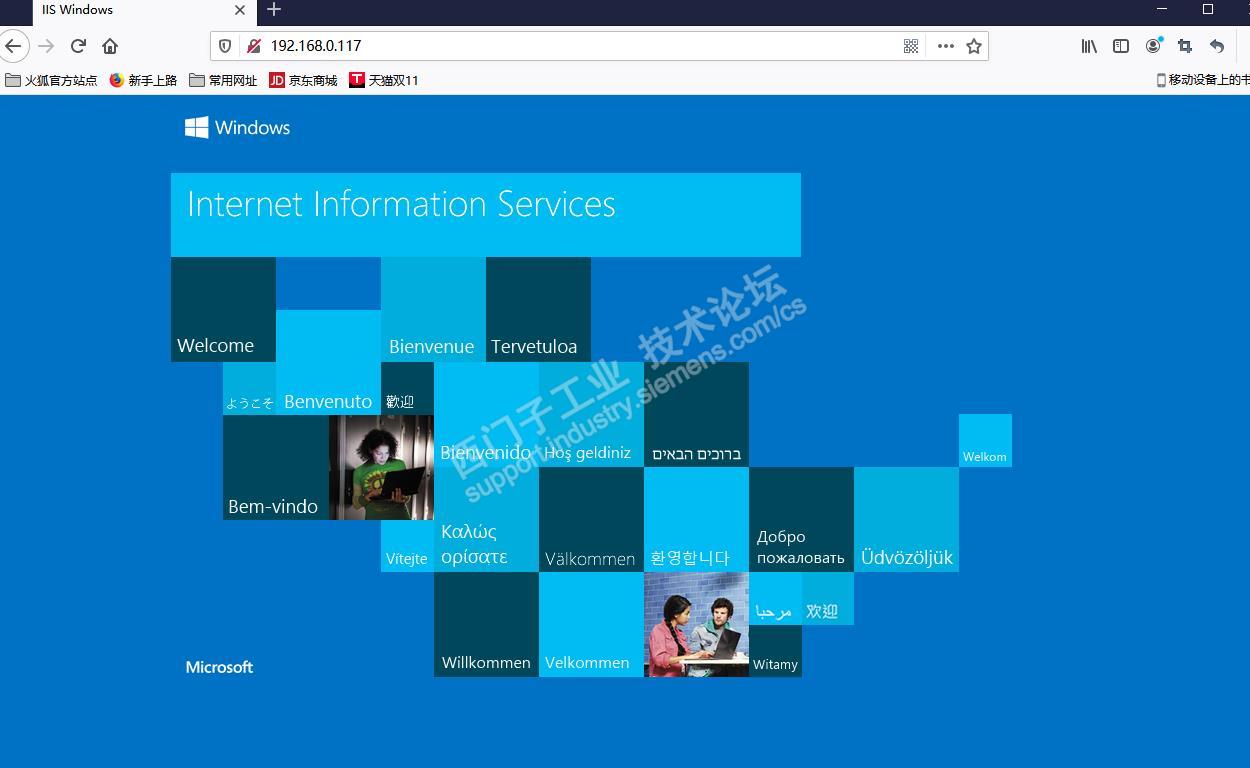
Task: Open a new tab
Action: (x=274, y=10)
